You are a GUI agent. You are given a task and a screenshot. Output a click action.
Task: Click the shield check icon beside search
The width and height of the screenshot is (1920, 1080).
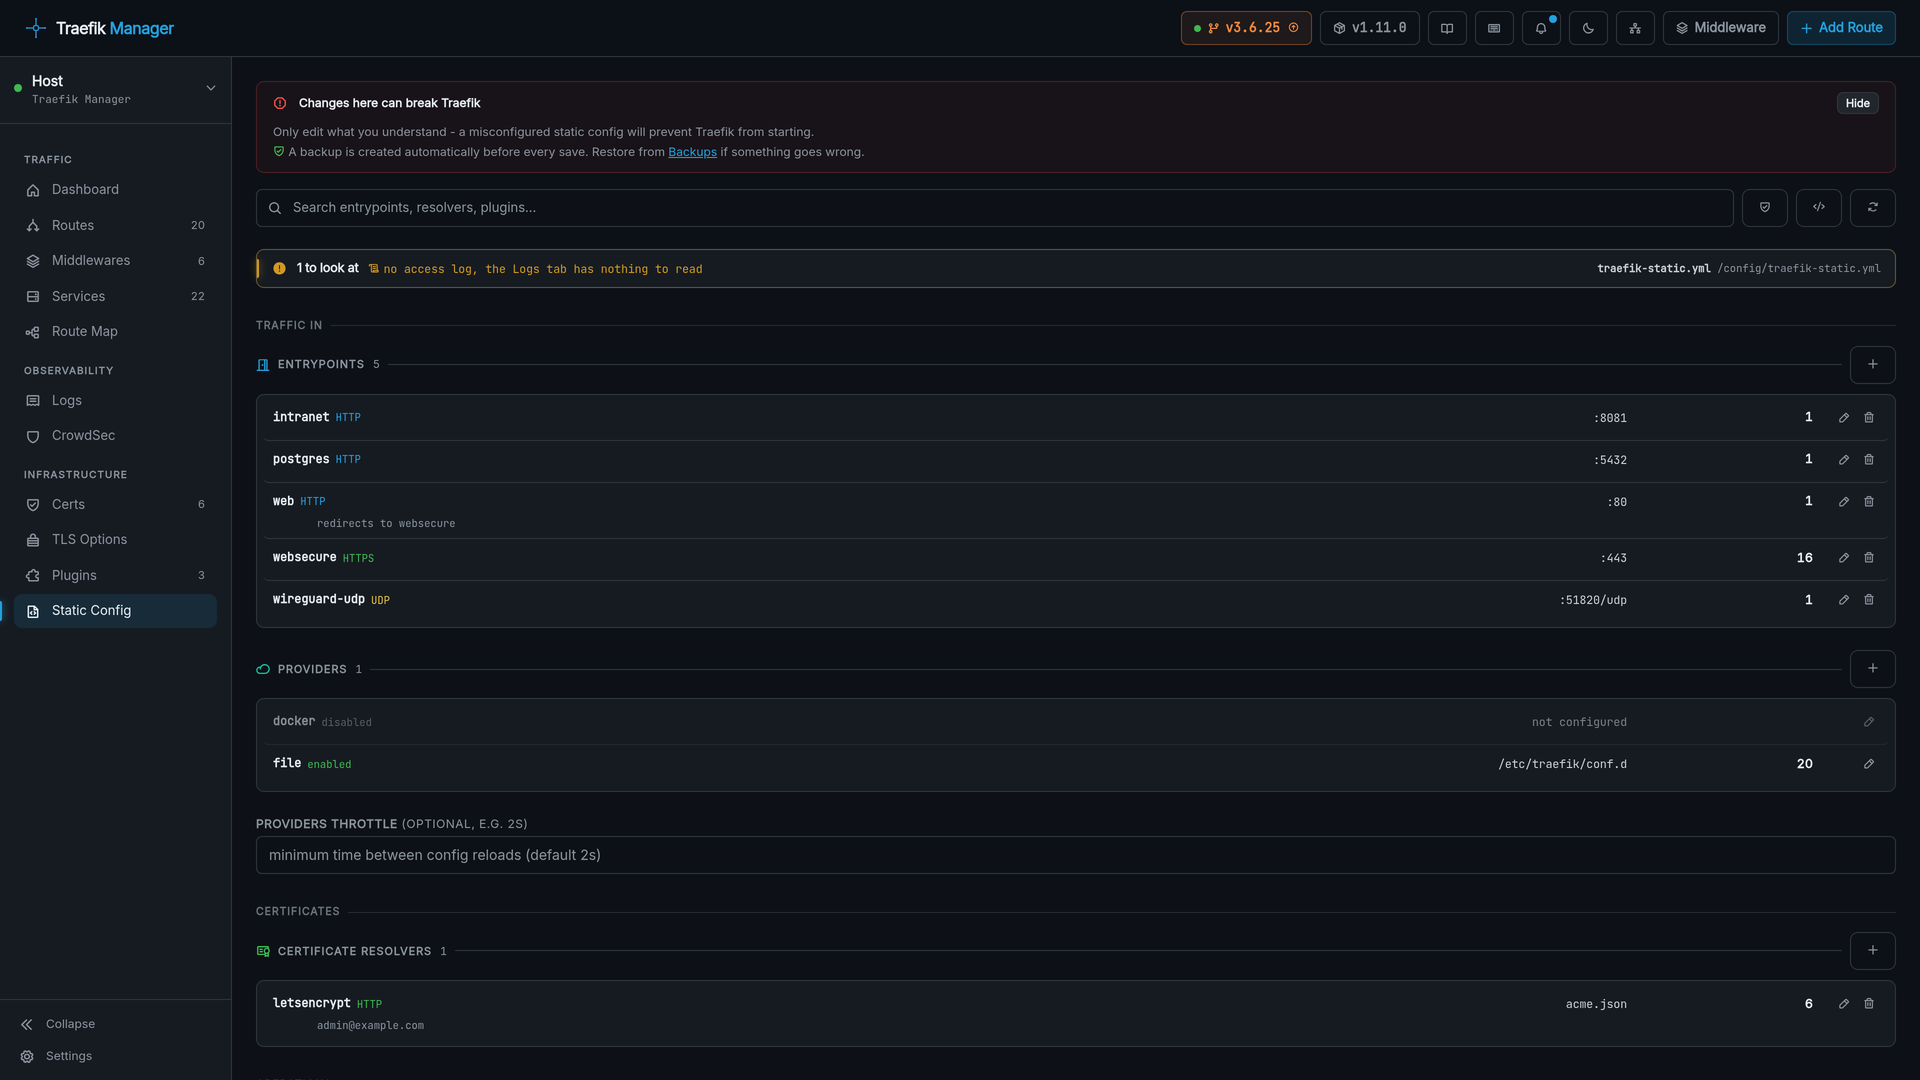coord(1765,208)
